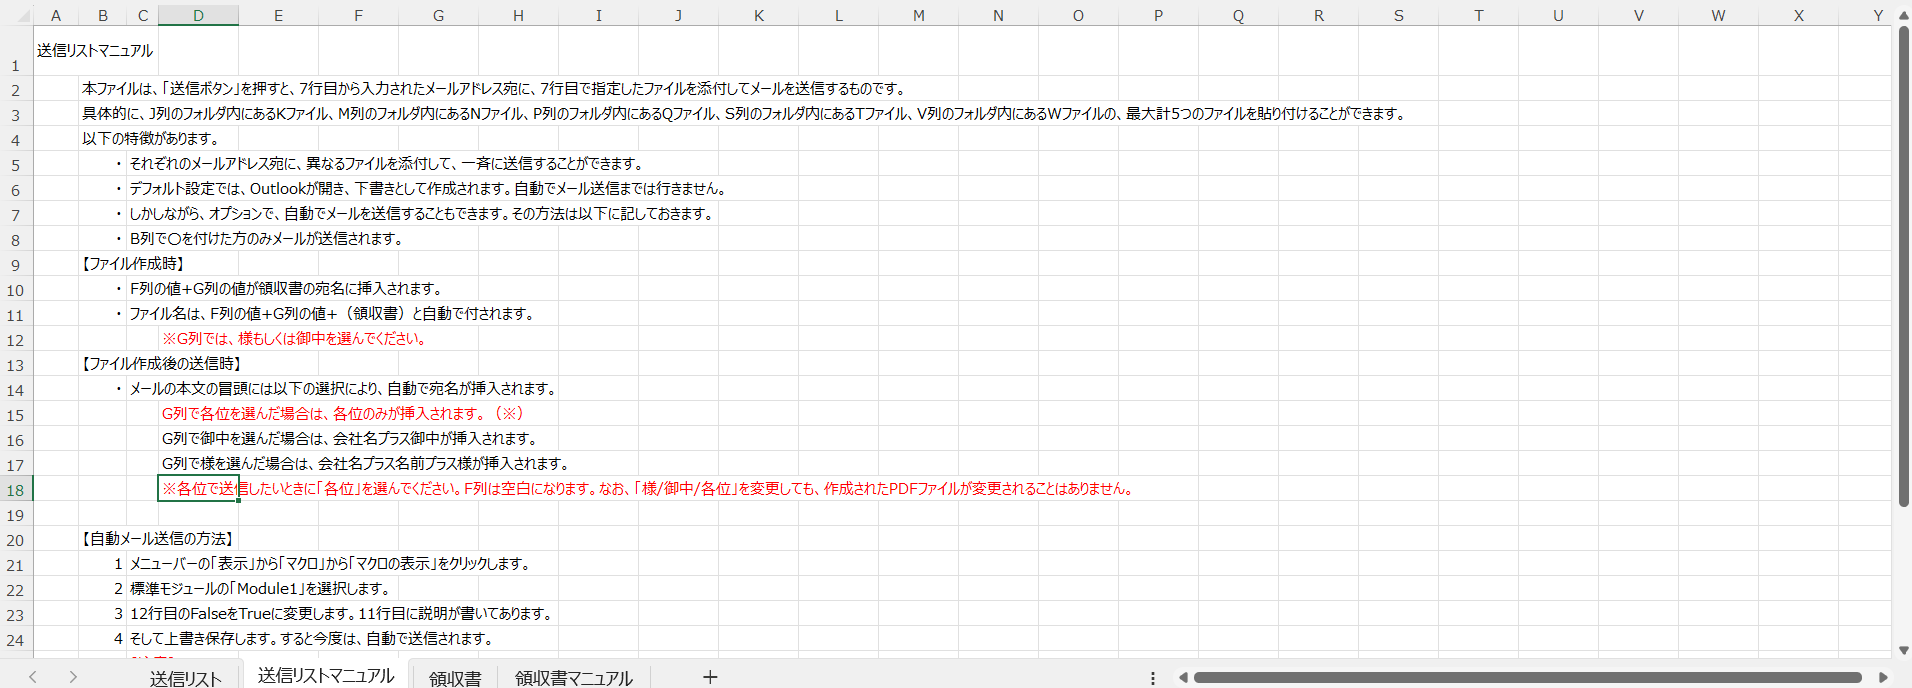The width and height of the screenshot is (1912, 688).
Task: Click the horizontal scrollbar thumb
Action: click(x=1527, y=677)
